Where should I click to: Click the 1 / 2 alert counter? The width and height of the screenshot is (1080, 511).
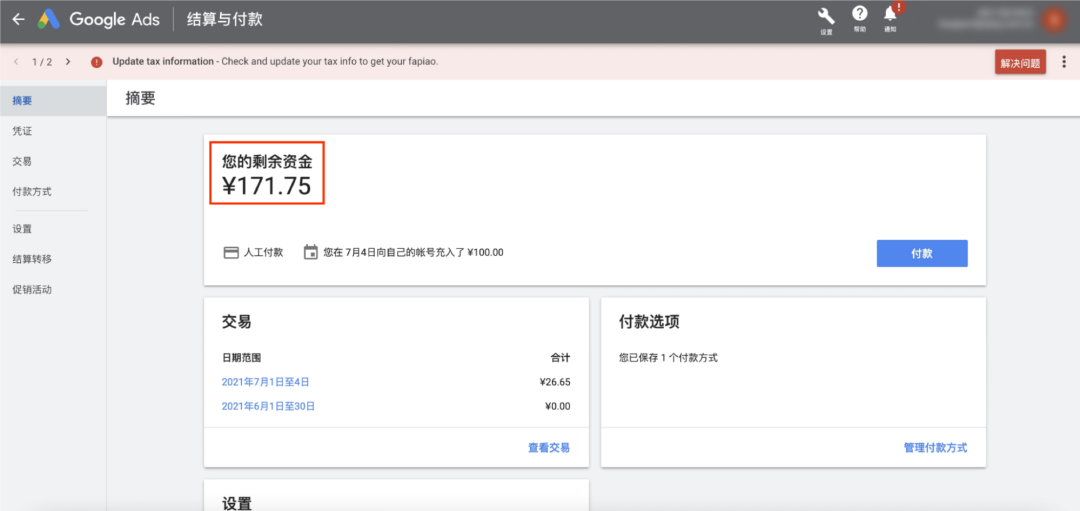[42, 61]
